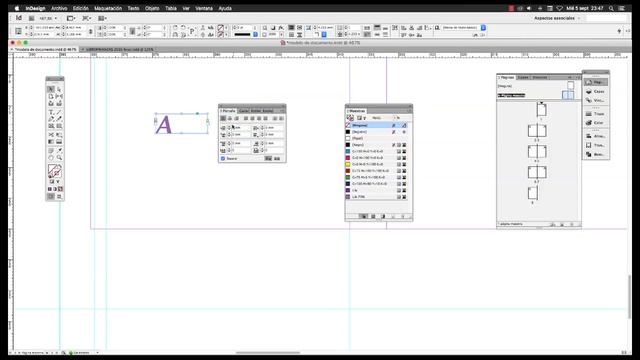Viewport: 640px width, 360px height.
Task: Select the Scissors tool
Action: [x=51, y=134]
